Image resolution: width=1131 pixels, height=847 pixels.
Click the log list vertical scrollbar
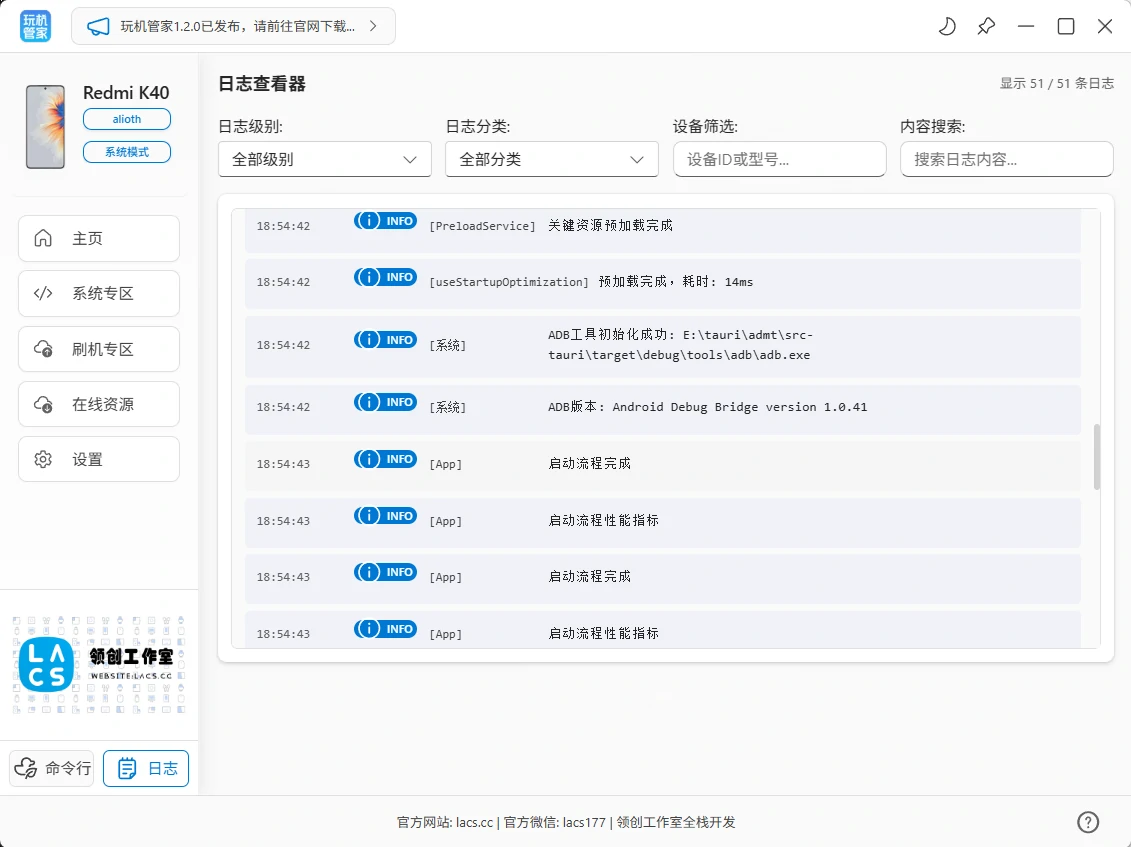(1096, 456)
